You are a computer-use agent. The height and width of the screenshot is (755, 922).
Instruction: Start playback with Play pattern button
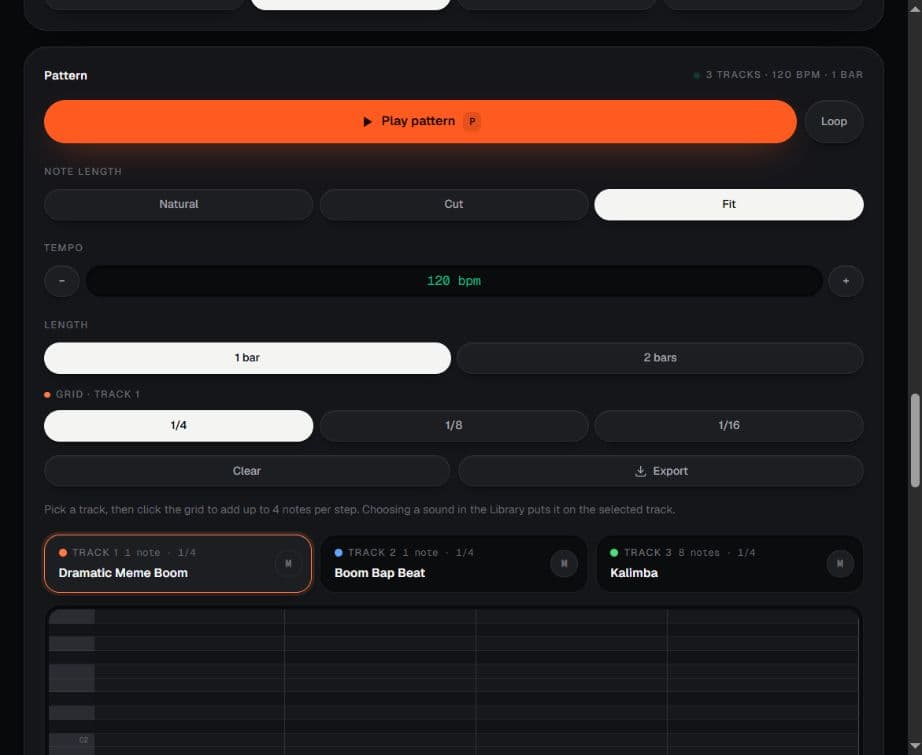(420, 121)
